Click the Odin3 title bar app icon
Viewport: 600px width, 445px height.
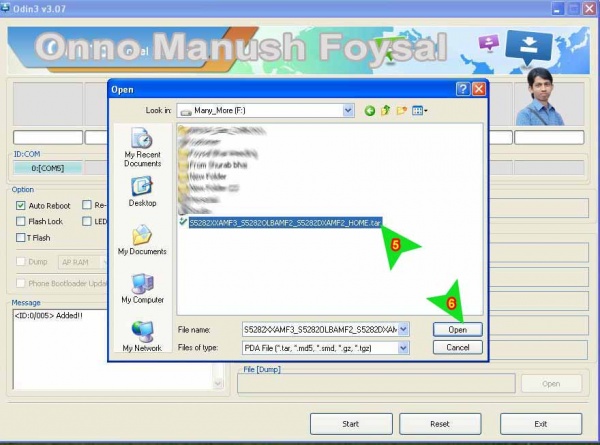(x=5, y=8)
